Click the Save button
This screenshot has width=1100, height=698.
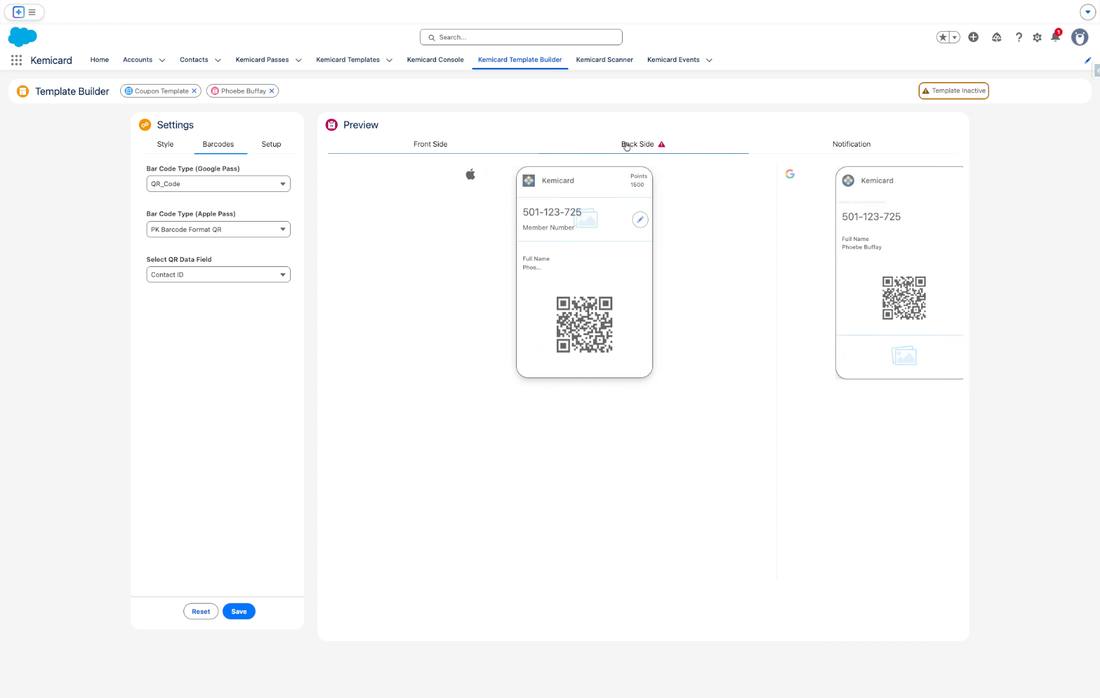[239, 612]
